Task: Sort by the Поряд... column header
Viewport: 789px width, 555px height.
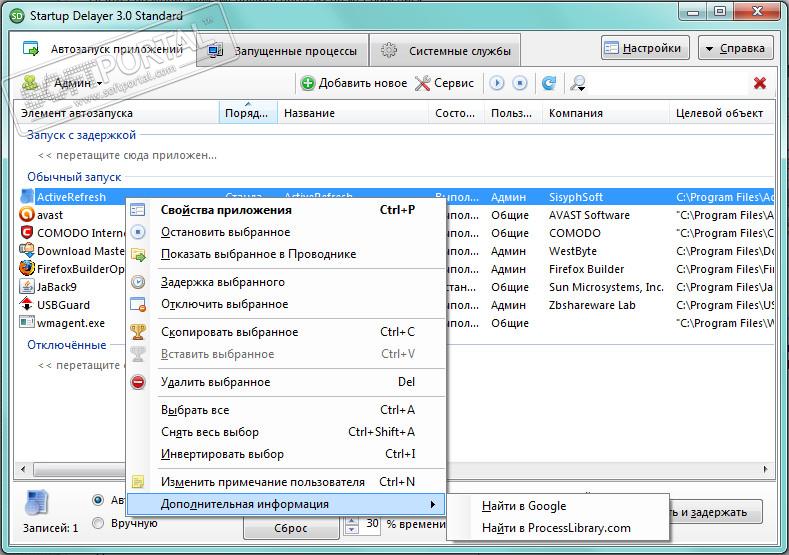Action: (248, 113)
